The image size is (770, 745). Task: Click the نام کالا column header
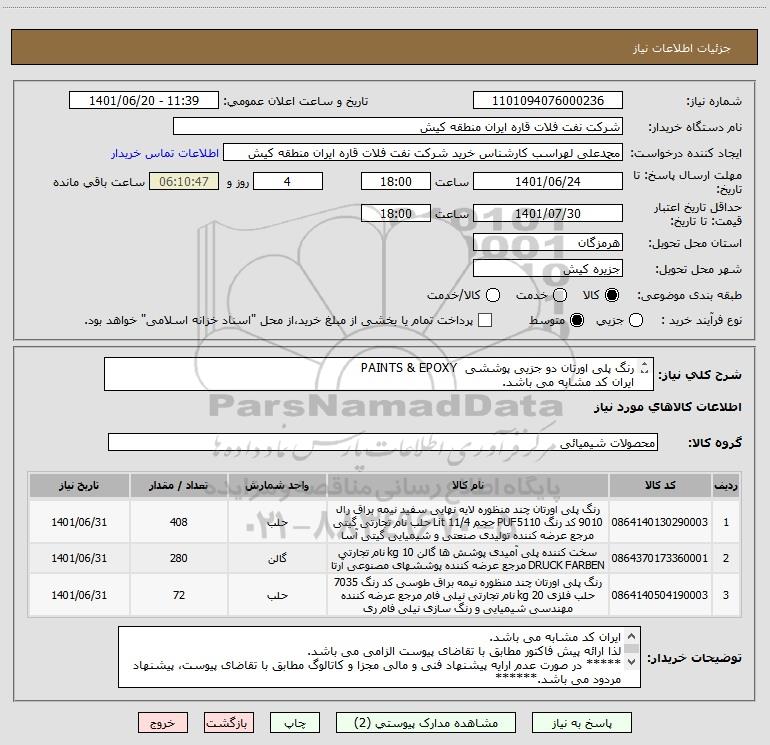click(x=468, y=486)
